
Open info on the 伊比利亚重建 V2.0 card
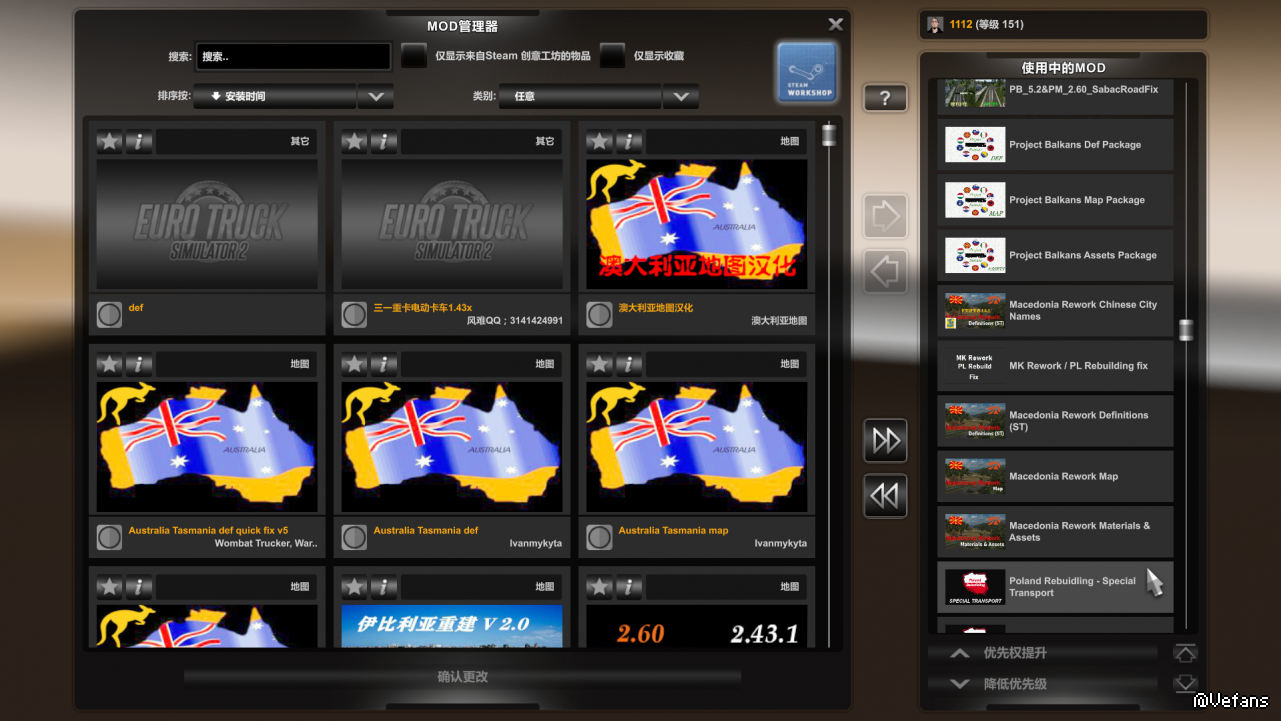pos(384,586)
